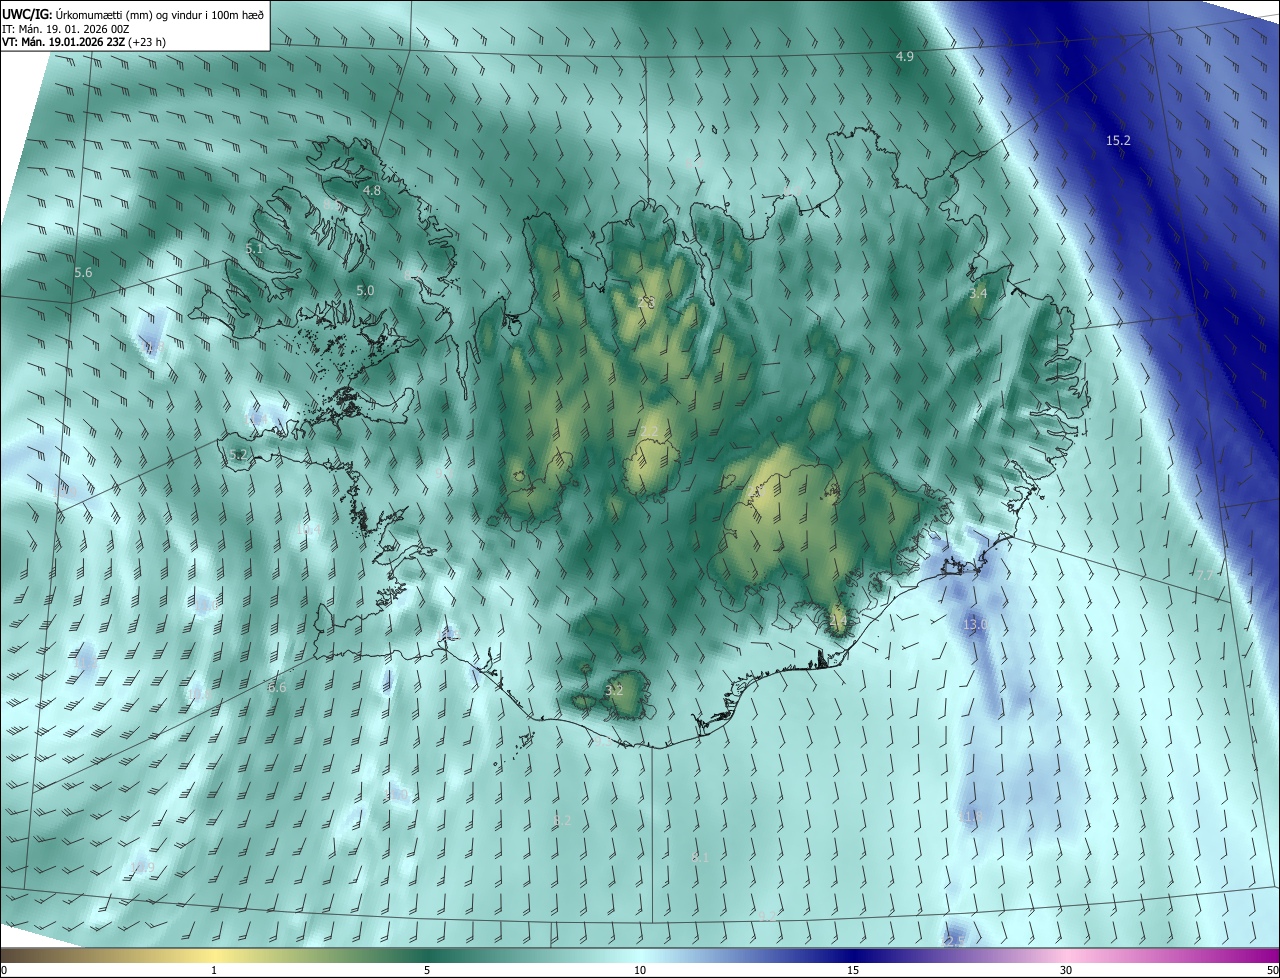Click the 5.6 value over the western sea

coord(83,272)
